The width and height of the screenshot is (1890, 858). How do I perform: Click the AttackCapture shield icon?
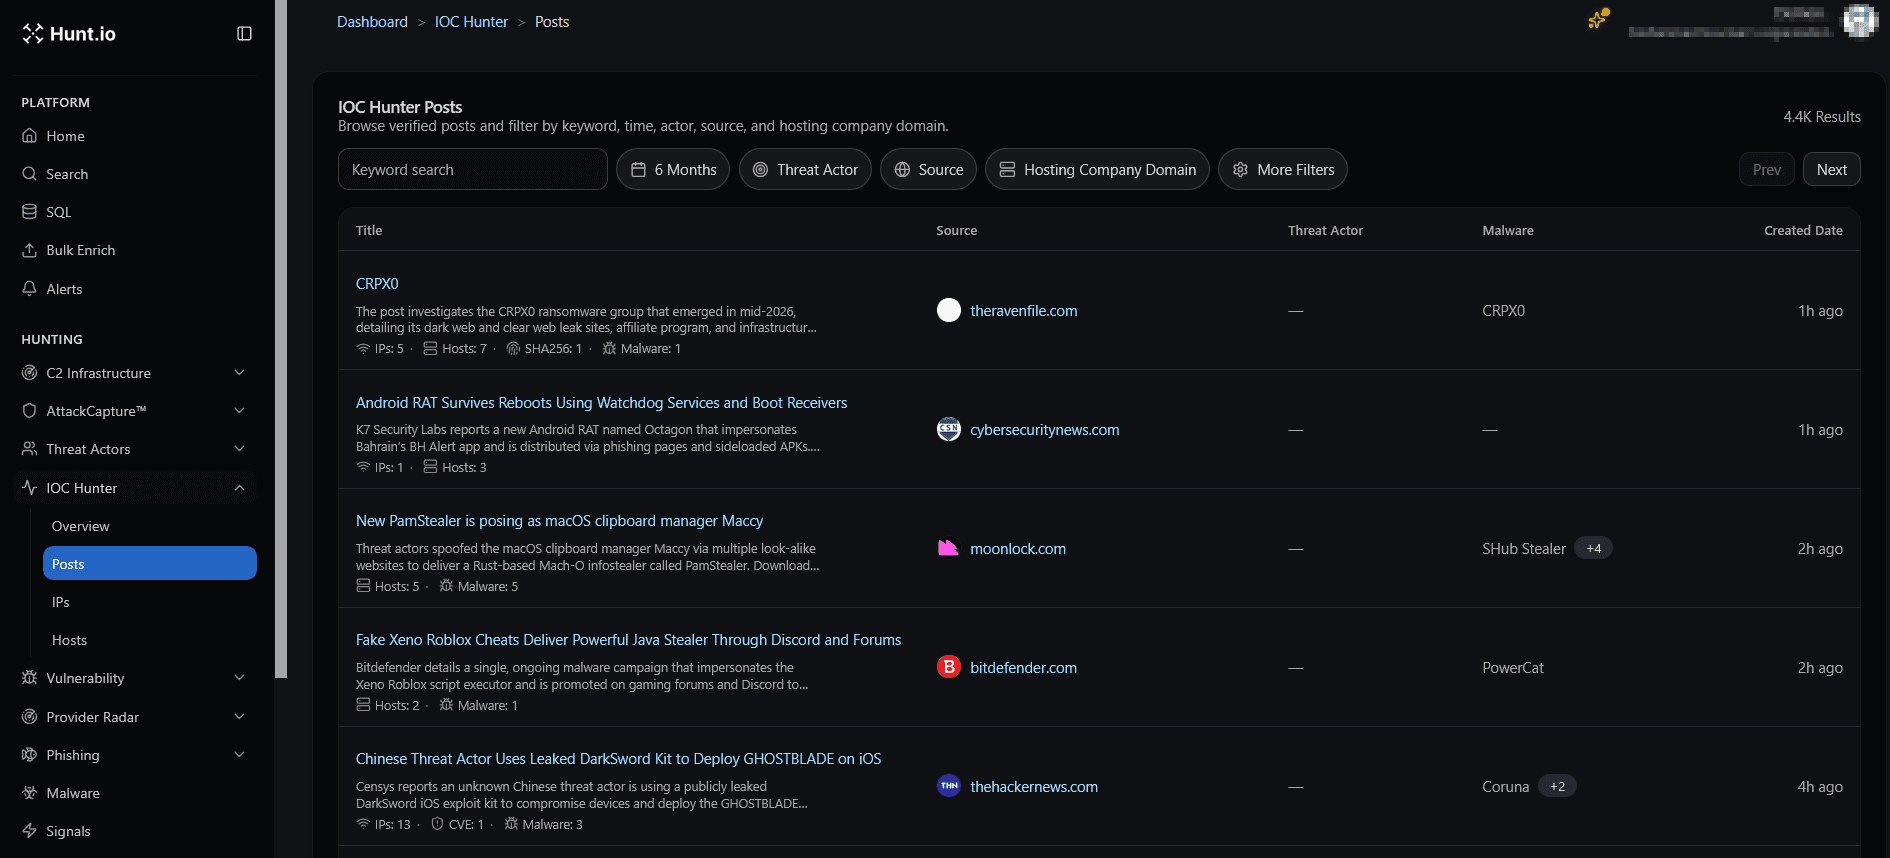(30, 411)
